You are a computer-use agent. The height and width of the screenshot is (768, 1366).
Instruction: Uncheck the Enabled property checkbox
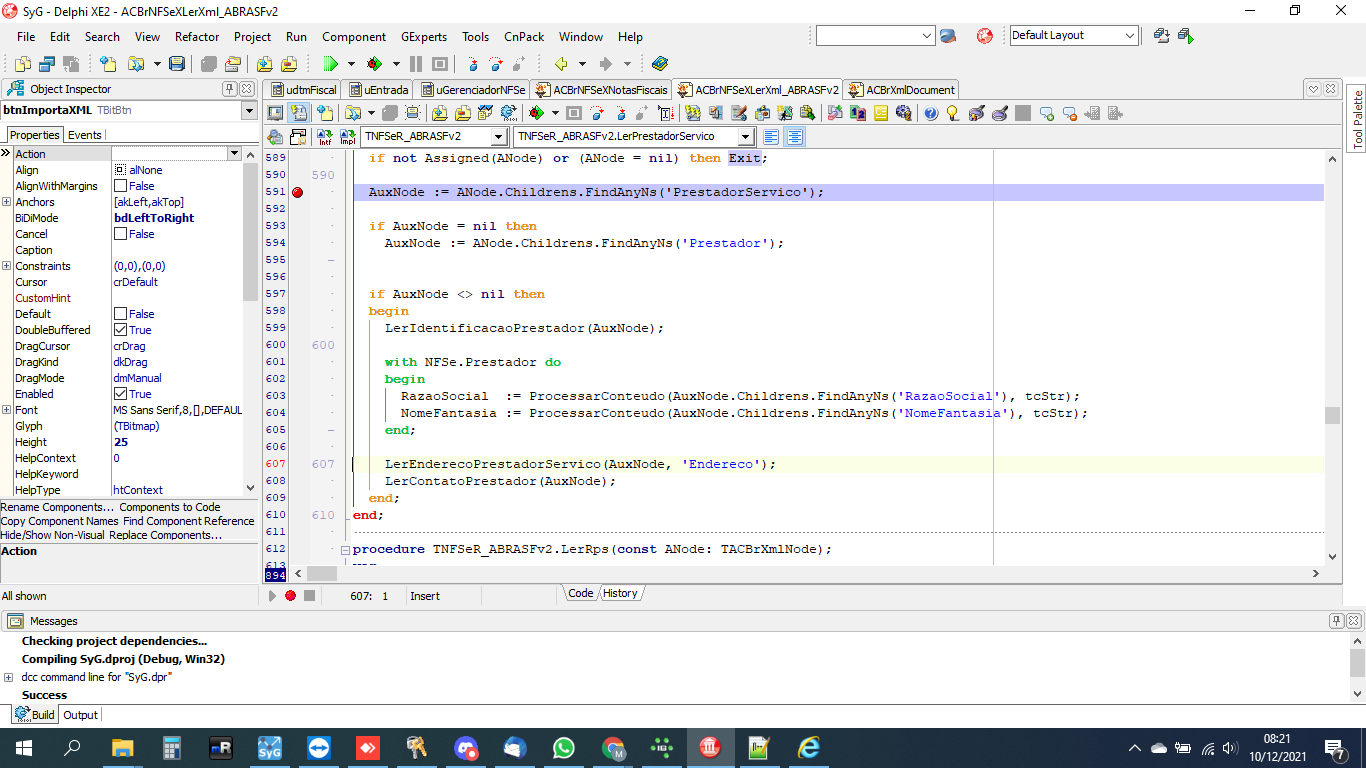click(x=120, y=394)
